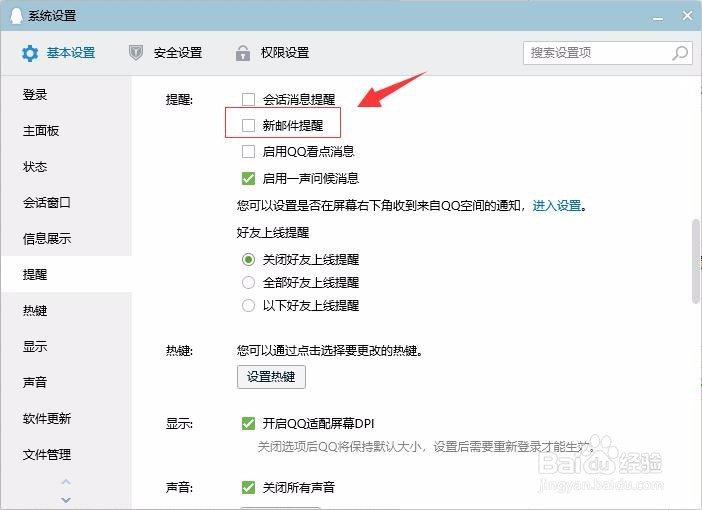Click the sidebar down chevron arrow
This screenshot has height=510, width=702.
[x=66, y=500]
